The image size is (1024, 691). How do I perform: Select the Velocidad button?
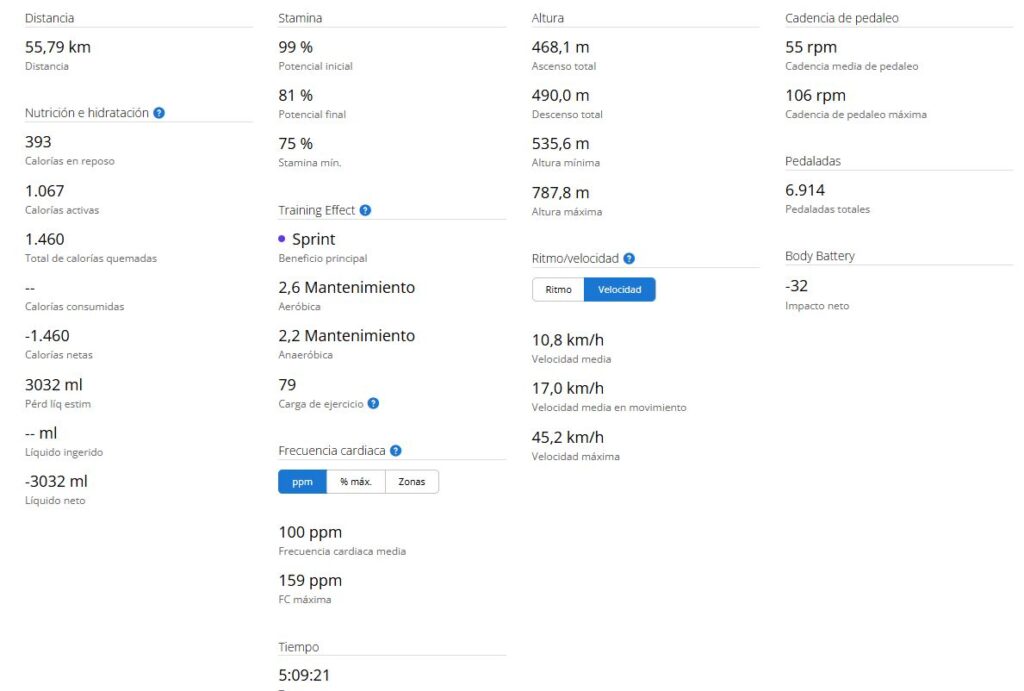coord(619,290)
